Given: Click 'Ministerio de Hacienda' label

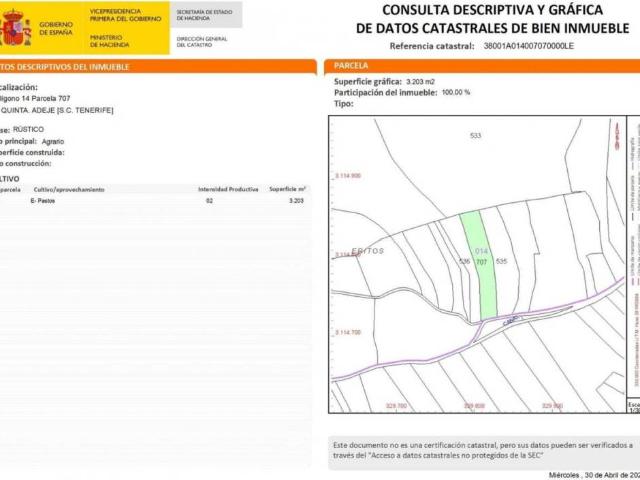Looking at the screenshot, I should pos(109,41).
